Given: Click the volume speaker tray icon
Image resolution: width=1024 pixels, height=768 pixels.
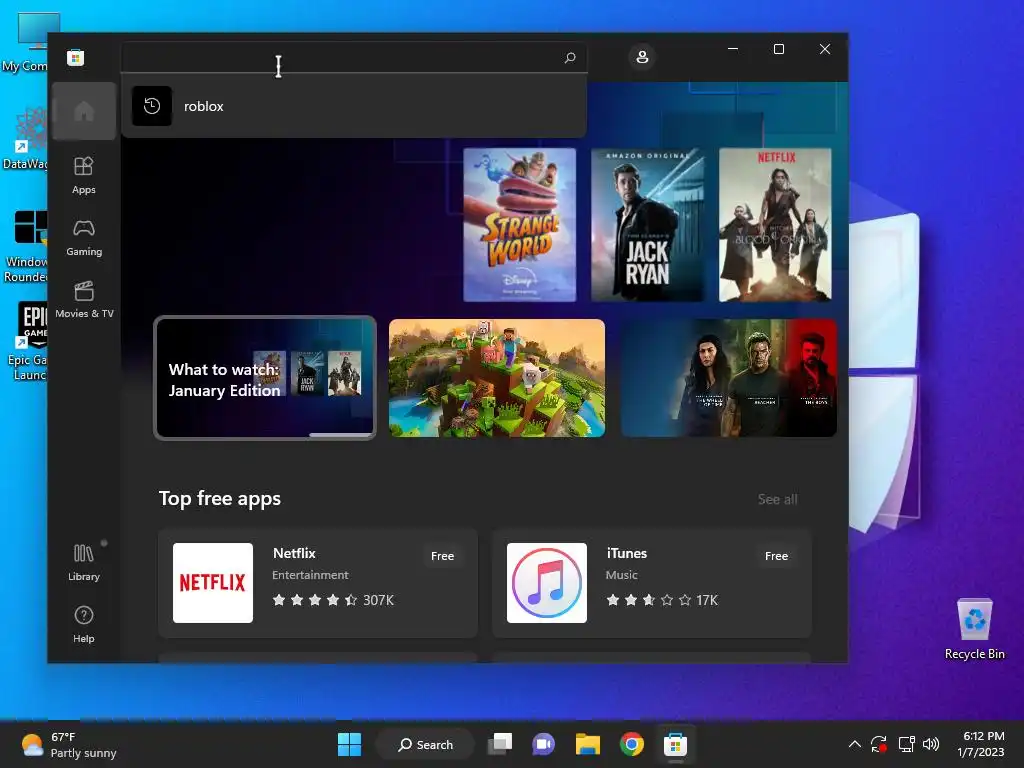Looking at the screenshot, I should (931, 744).
